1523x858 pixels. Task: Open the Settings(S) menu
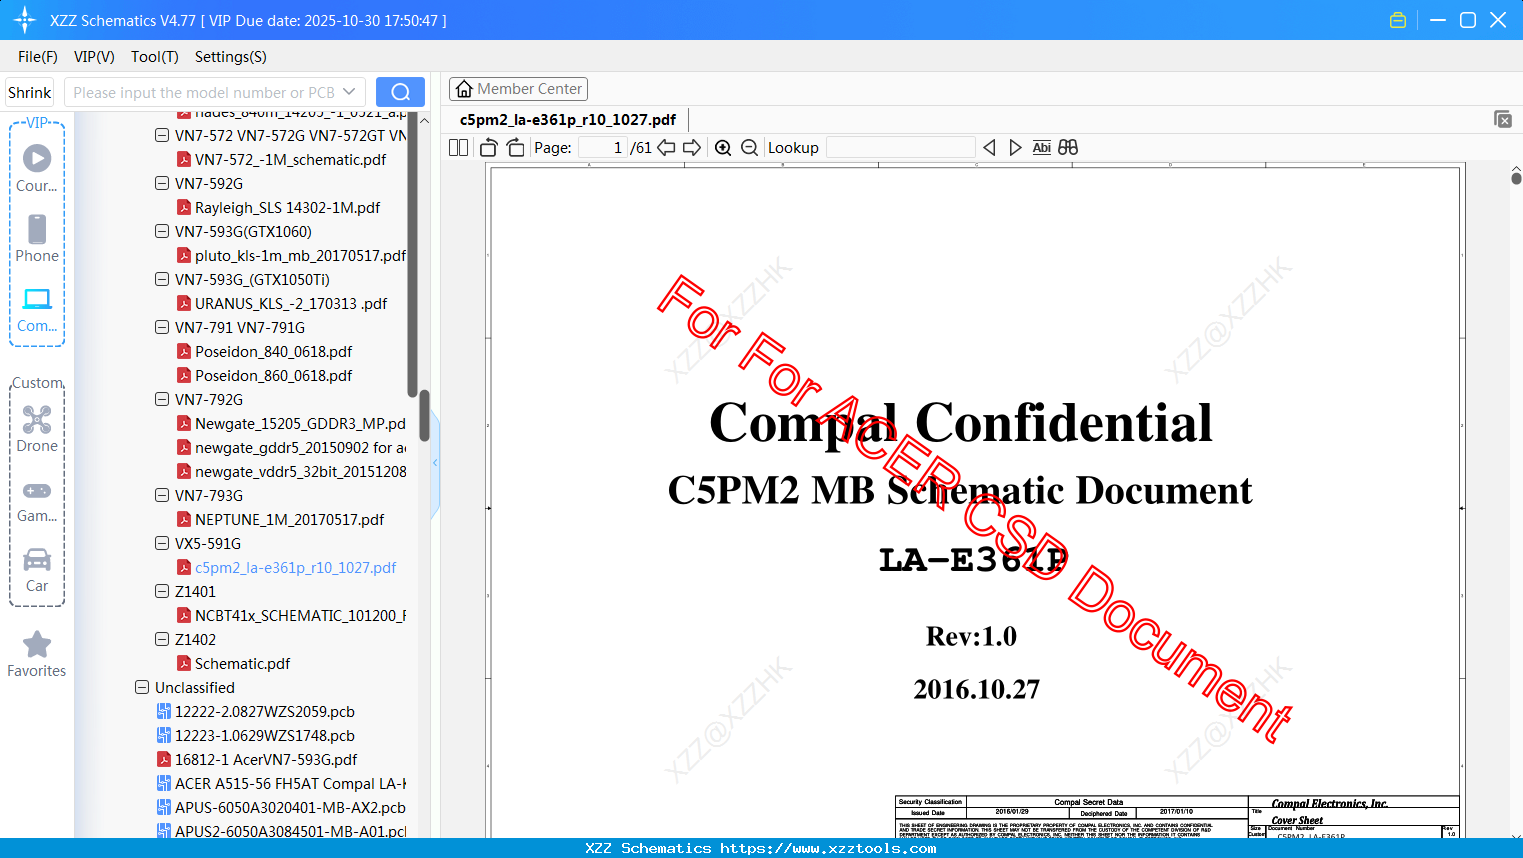(231, 57)
